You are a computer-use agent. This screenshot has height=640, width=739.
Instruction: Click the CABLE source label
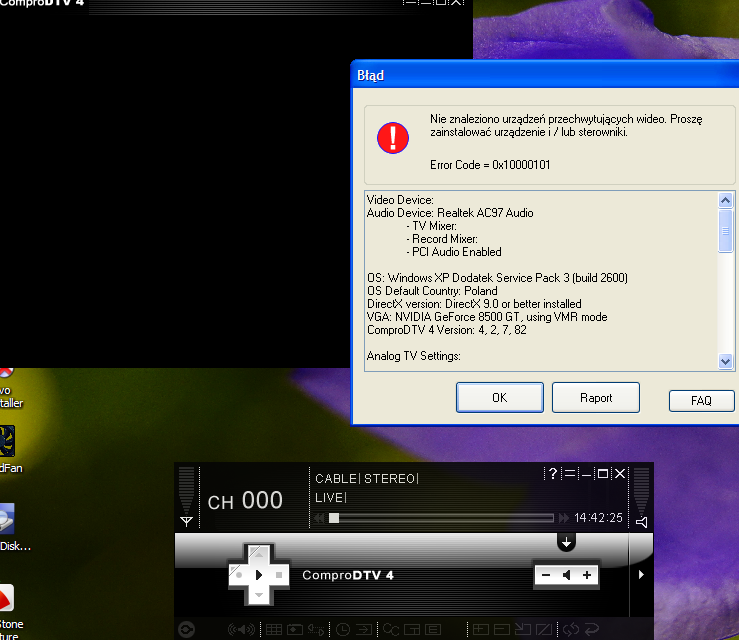(x=336, y=479)
